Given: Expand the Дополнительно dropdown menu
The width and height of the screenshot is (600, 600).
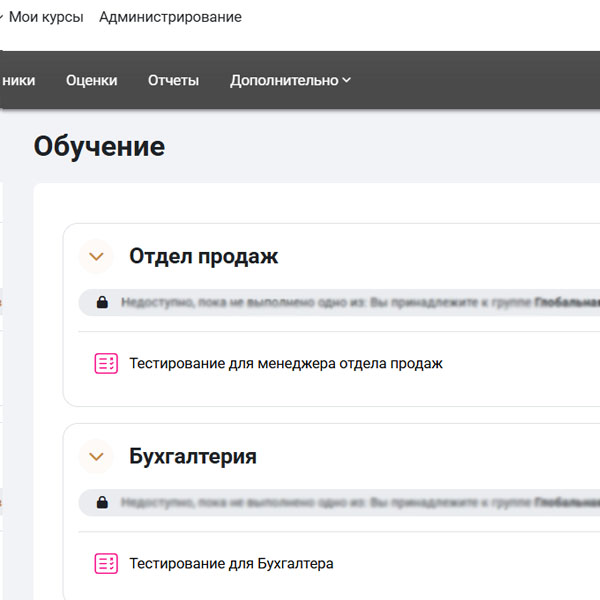Looking at the screenshot, I should tap(290, 80).
